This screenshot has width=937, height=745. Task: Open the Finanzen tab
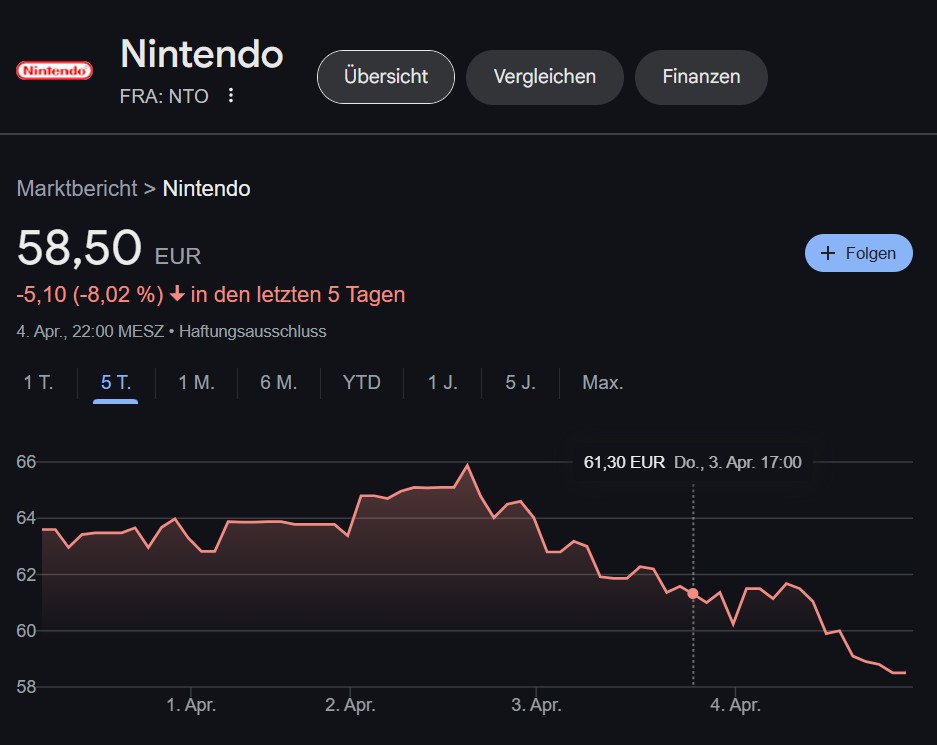click(701, 76)
